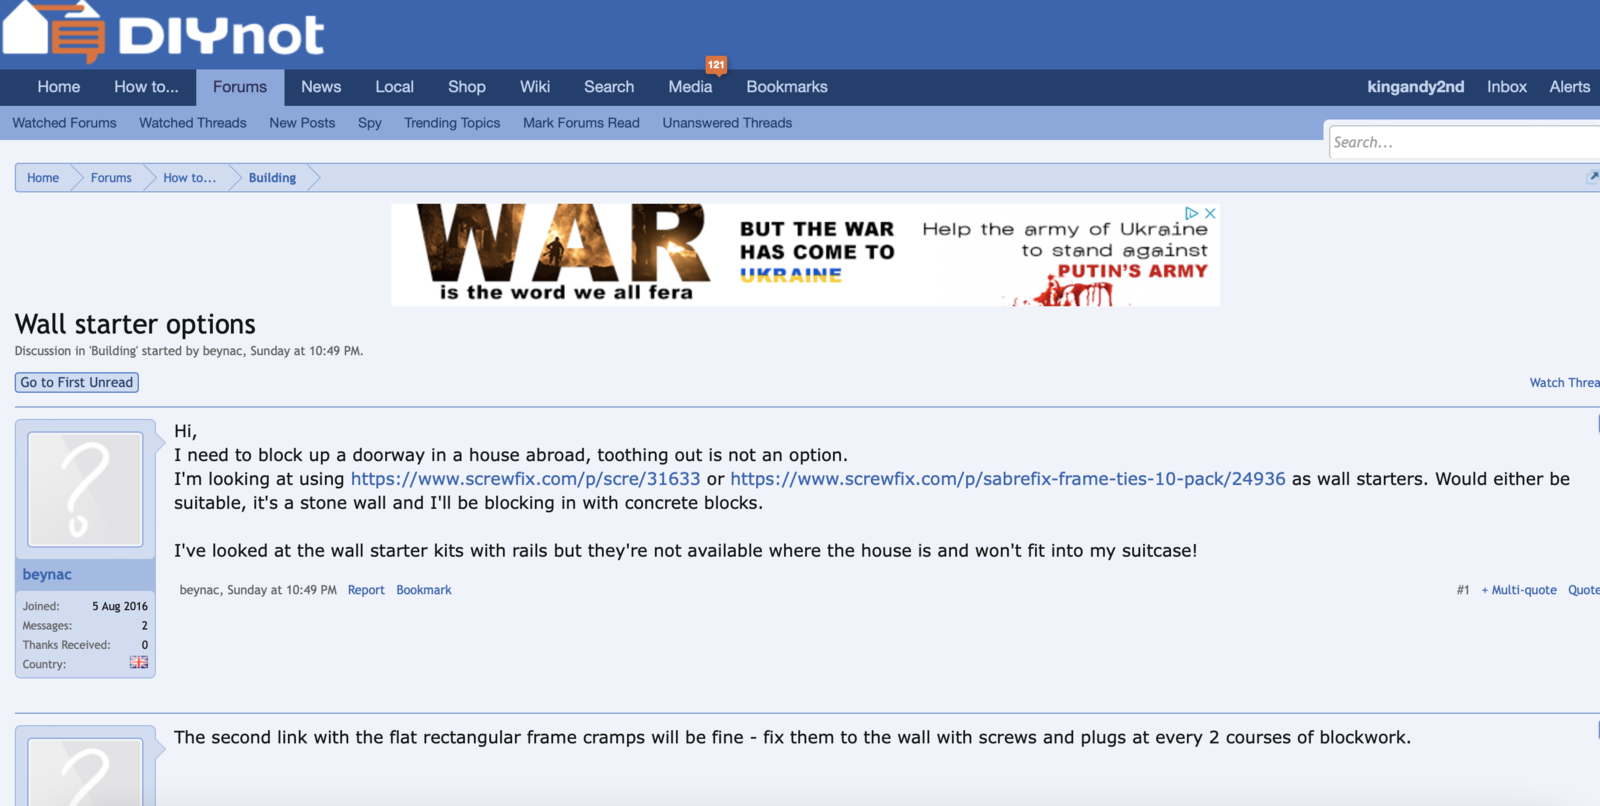Close the war advertisement banner

coord(1210,213)
